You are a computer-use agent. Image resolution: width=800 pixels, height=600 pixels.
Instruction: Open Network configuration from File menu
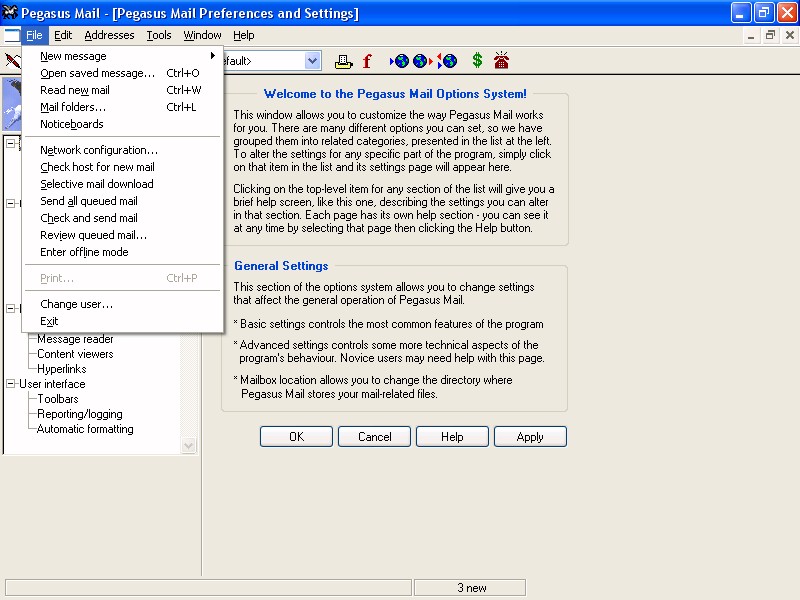[122, 150]
